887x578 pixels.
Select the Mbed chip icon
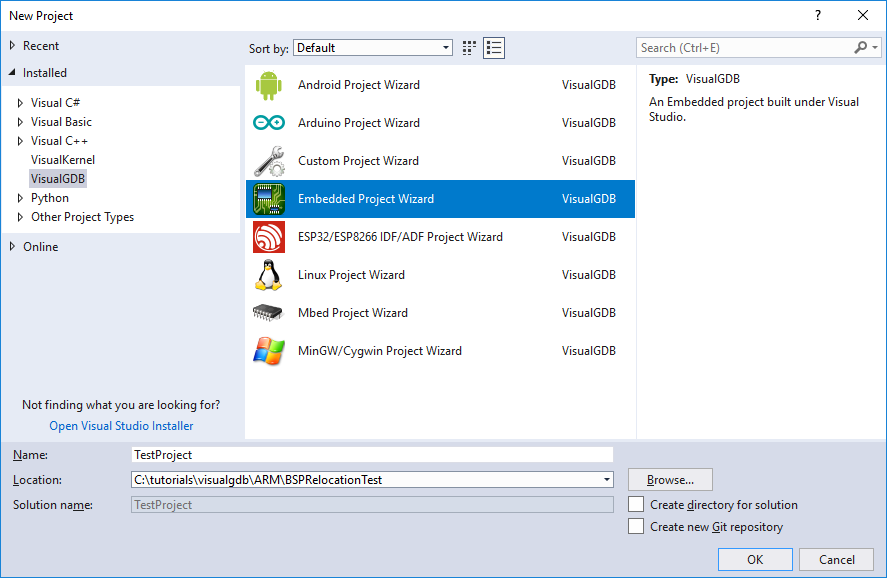click(268, 313)
